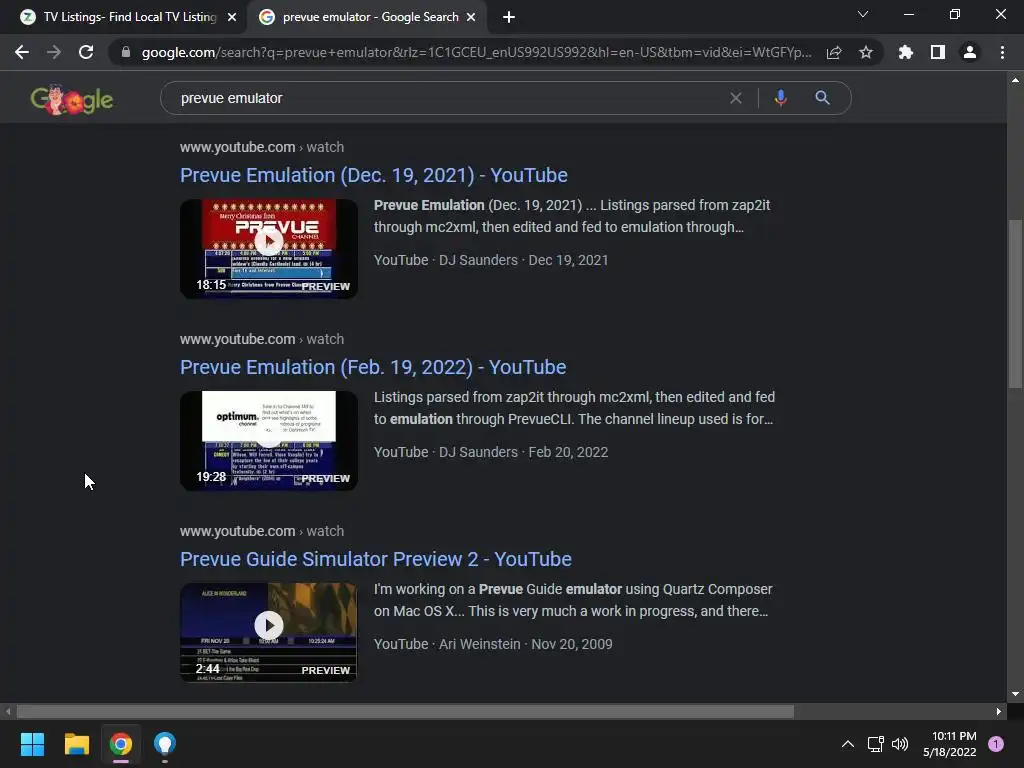Open the Tips lightbulb taskbar app
This screenshot has height=768, width=1024.
tap(165, 744)
